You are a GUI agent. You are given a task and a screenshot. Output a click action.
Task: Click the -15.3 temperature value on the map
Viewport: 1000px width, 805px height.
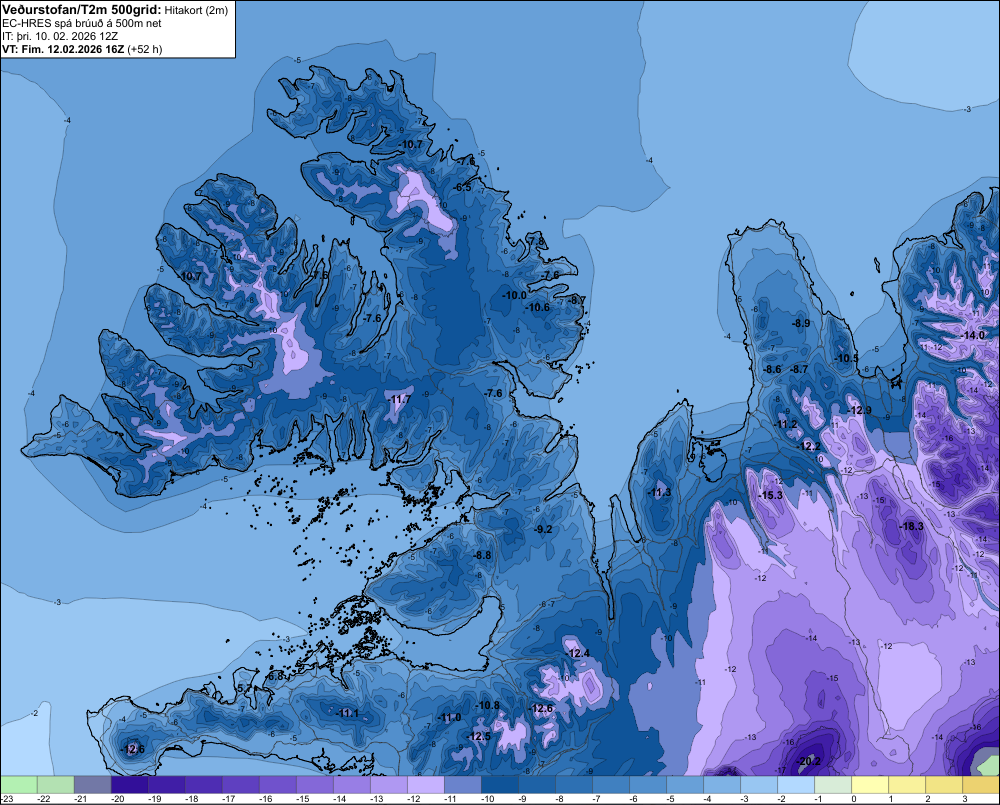click(770, 495)
